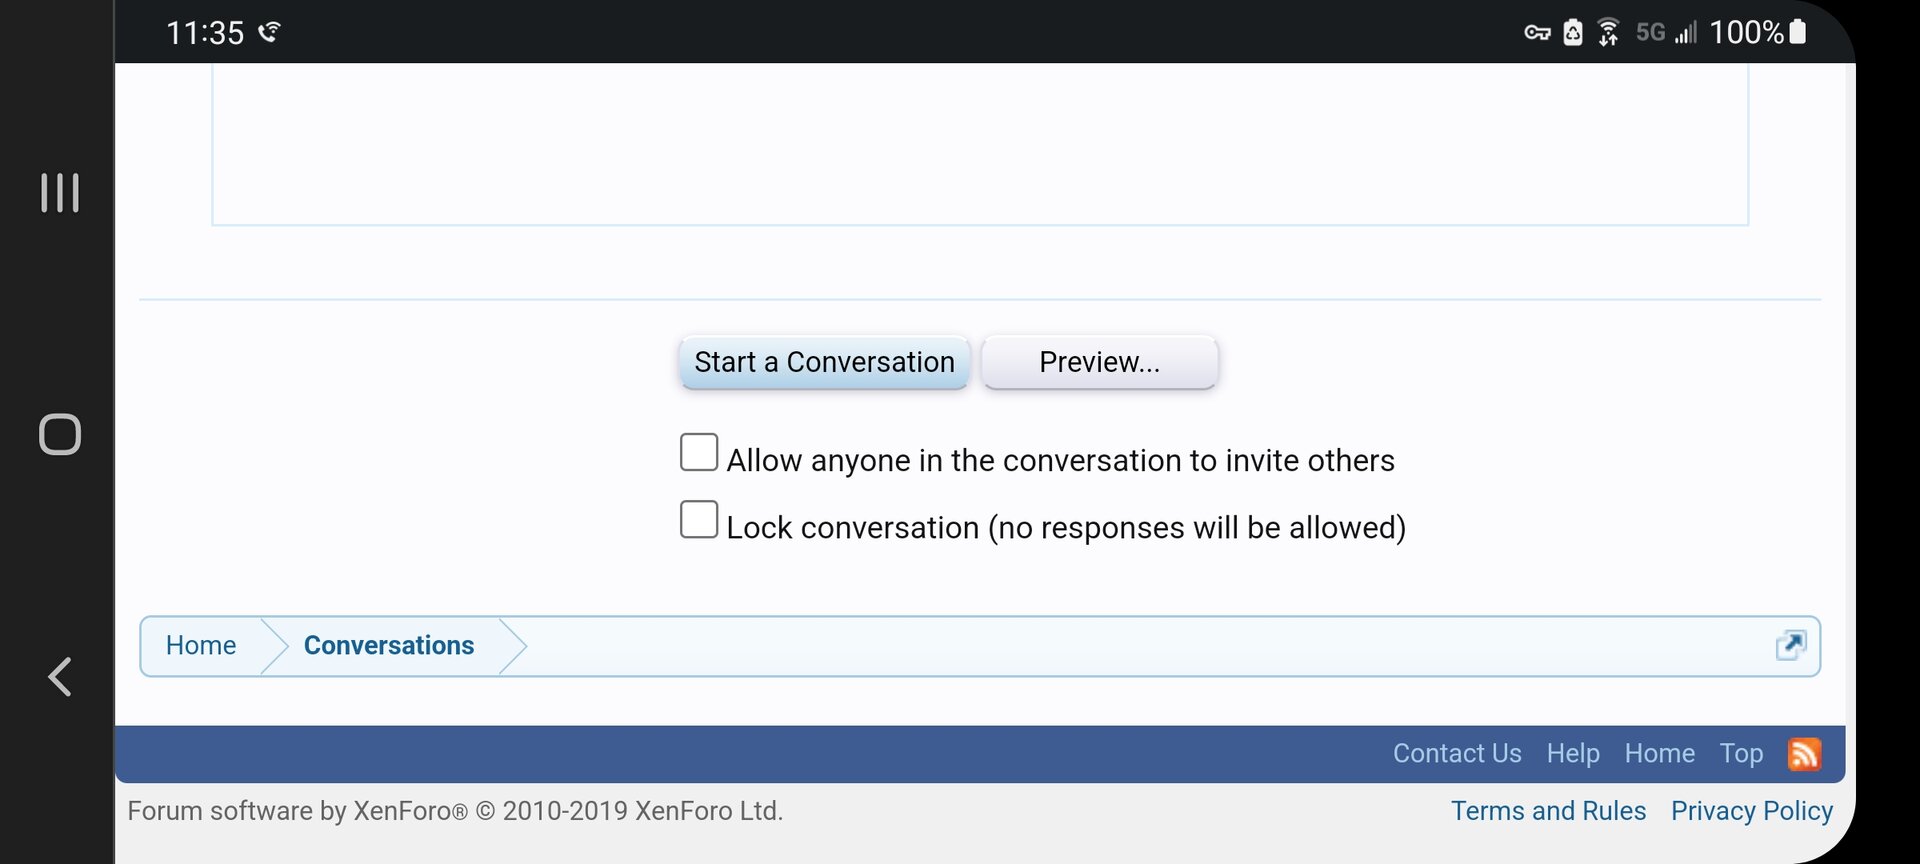Enable allow anyone to invite others

pyautogui.click(x=699, y=453)
